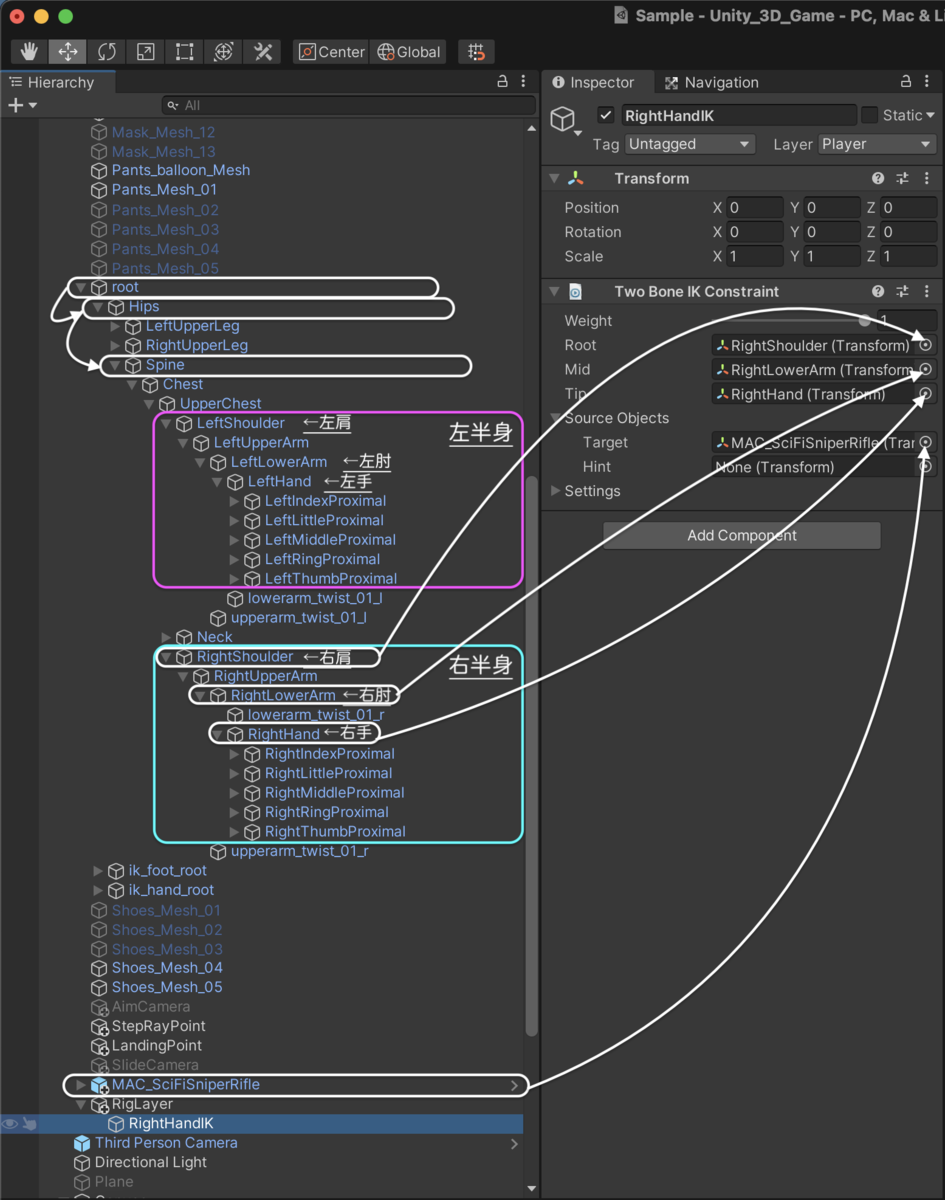The height and width of the screenshot is (1200, 945).
Task: Click the Add Component button
Action: (x=741, y=535)
